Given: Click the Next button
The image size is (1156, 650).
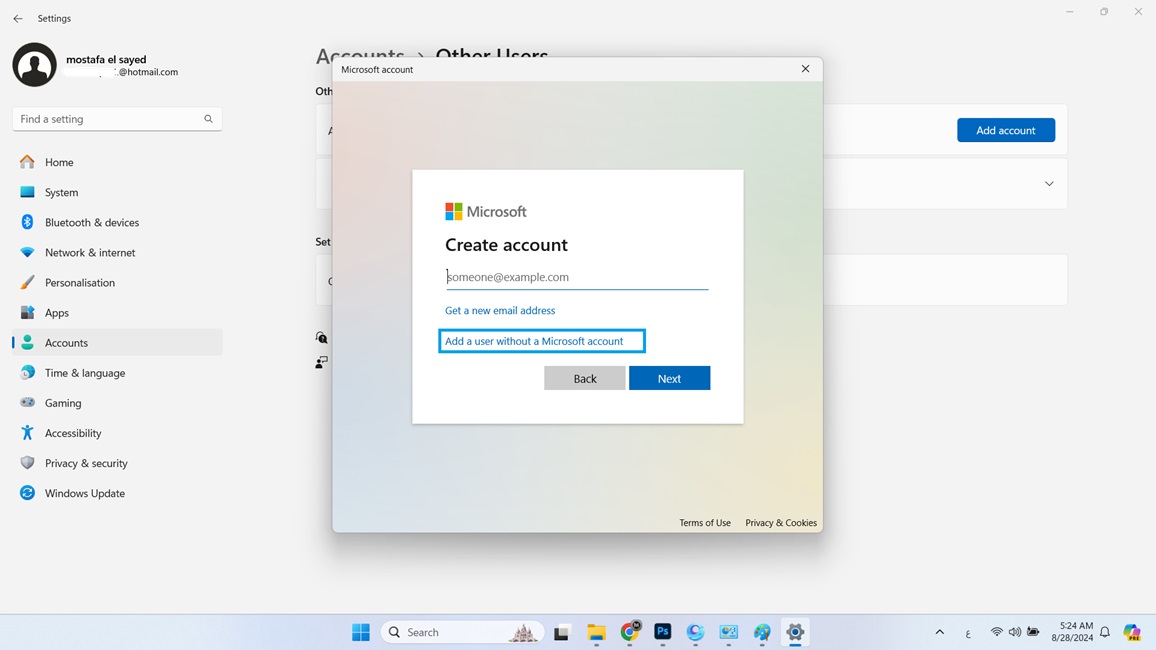Looking at the screenshot, I should click(669, 378).
